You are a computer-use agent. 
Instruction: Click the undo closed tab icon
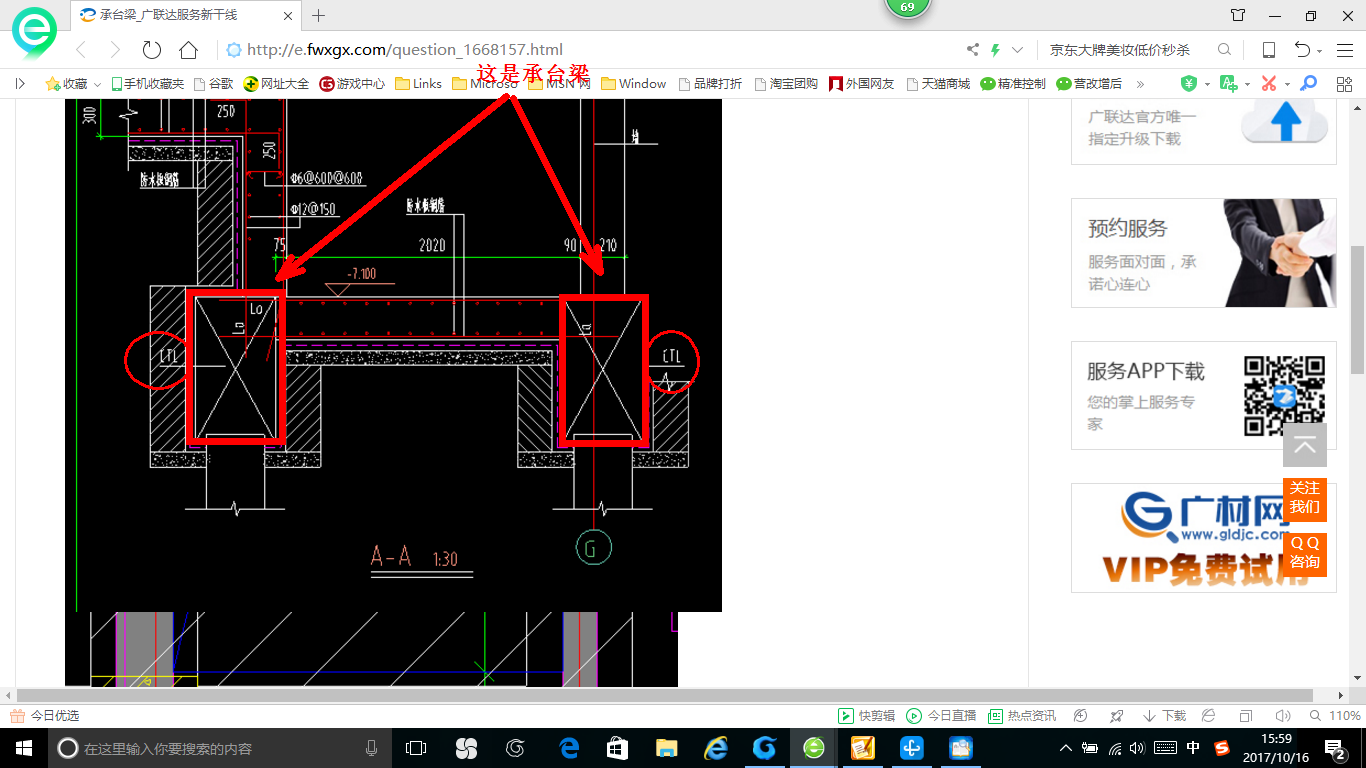coord(1302,50)
